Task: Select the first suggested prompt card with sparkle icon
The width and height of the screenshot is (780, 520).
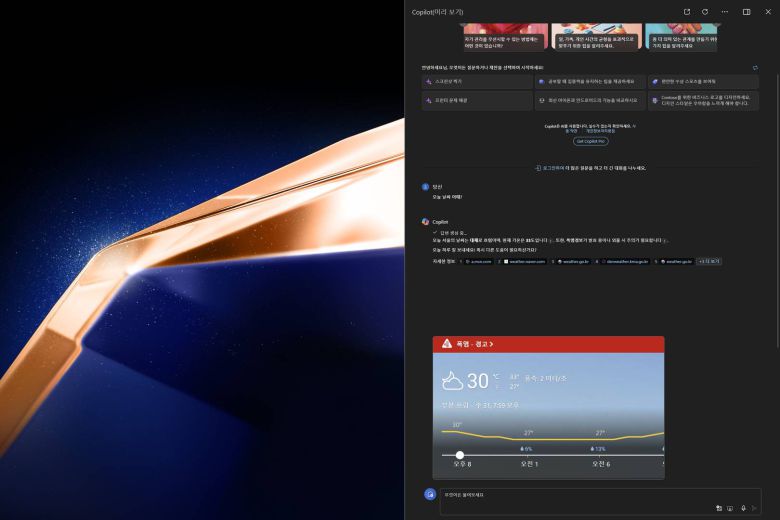Action: click(477, 81)
